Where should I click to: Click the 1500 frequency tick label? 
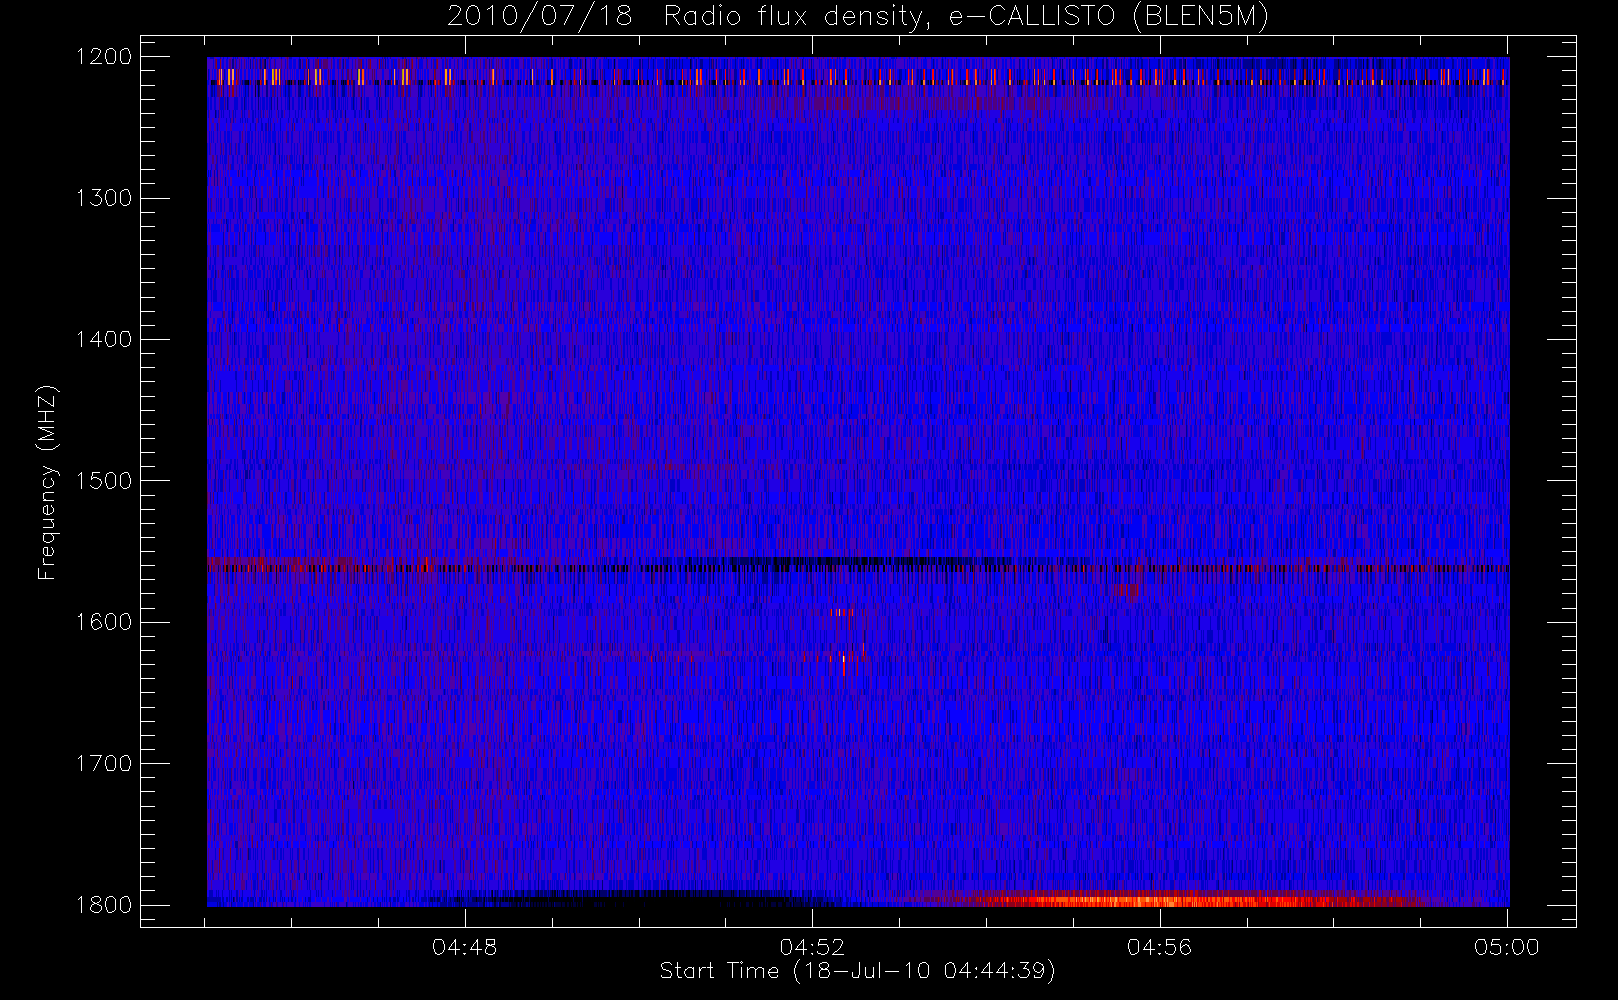[104, 481]
